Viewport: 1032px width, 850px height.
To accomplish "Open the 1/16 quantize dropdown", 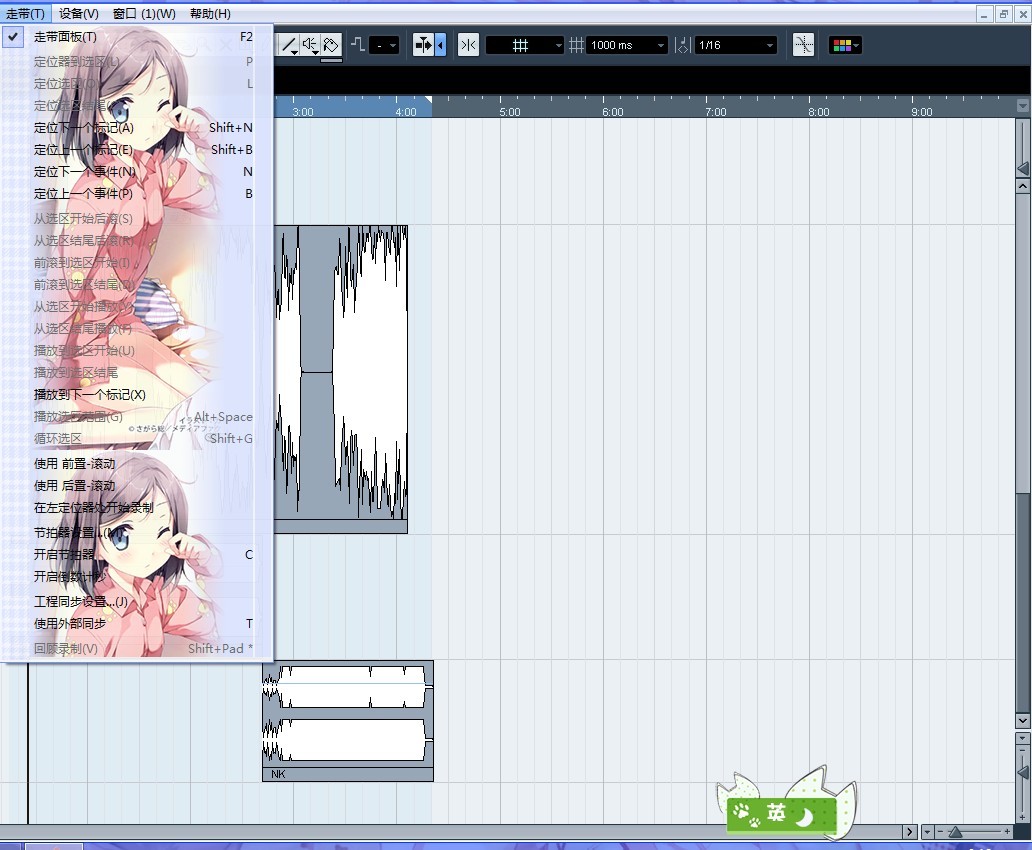I will pos(735,45).
